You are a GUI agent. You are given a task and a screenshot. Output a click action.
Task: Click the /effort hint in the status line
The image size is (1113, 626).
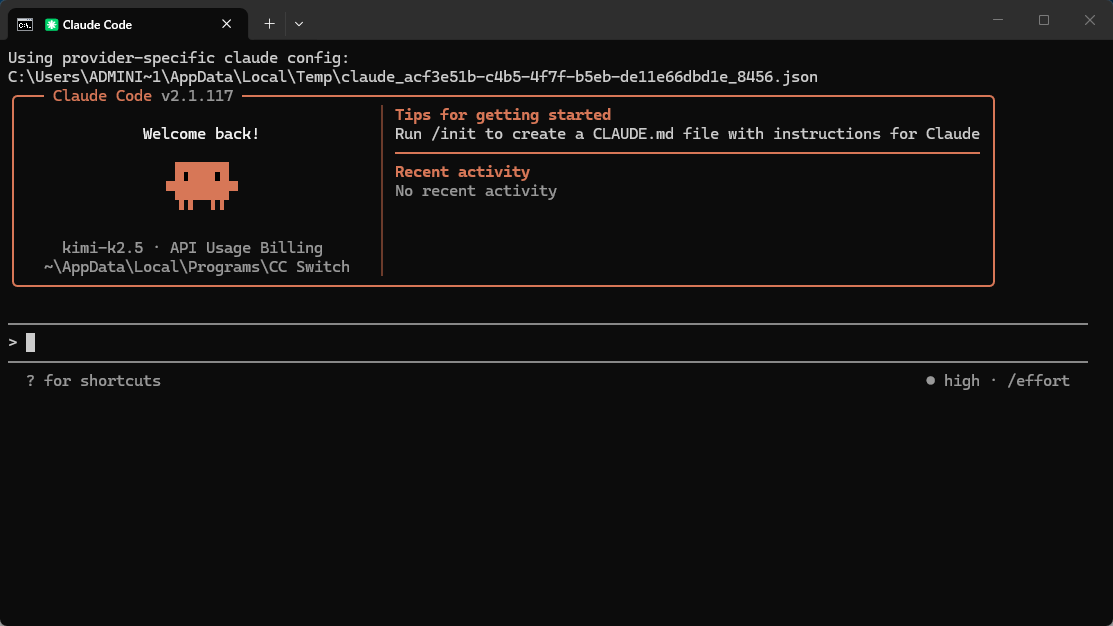click(1038, 381)
